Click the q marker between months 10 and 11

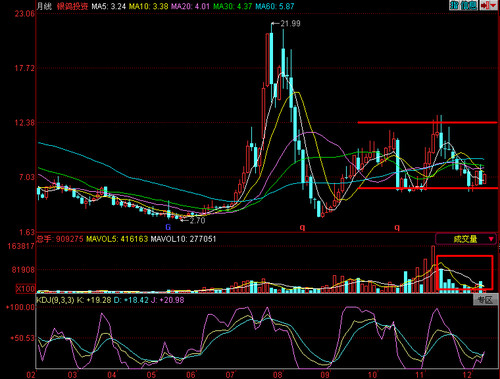coord(397,227)
